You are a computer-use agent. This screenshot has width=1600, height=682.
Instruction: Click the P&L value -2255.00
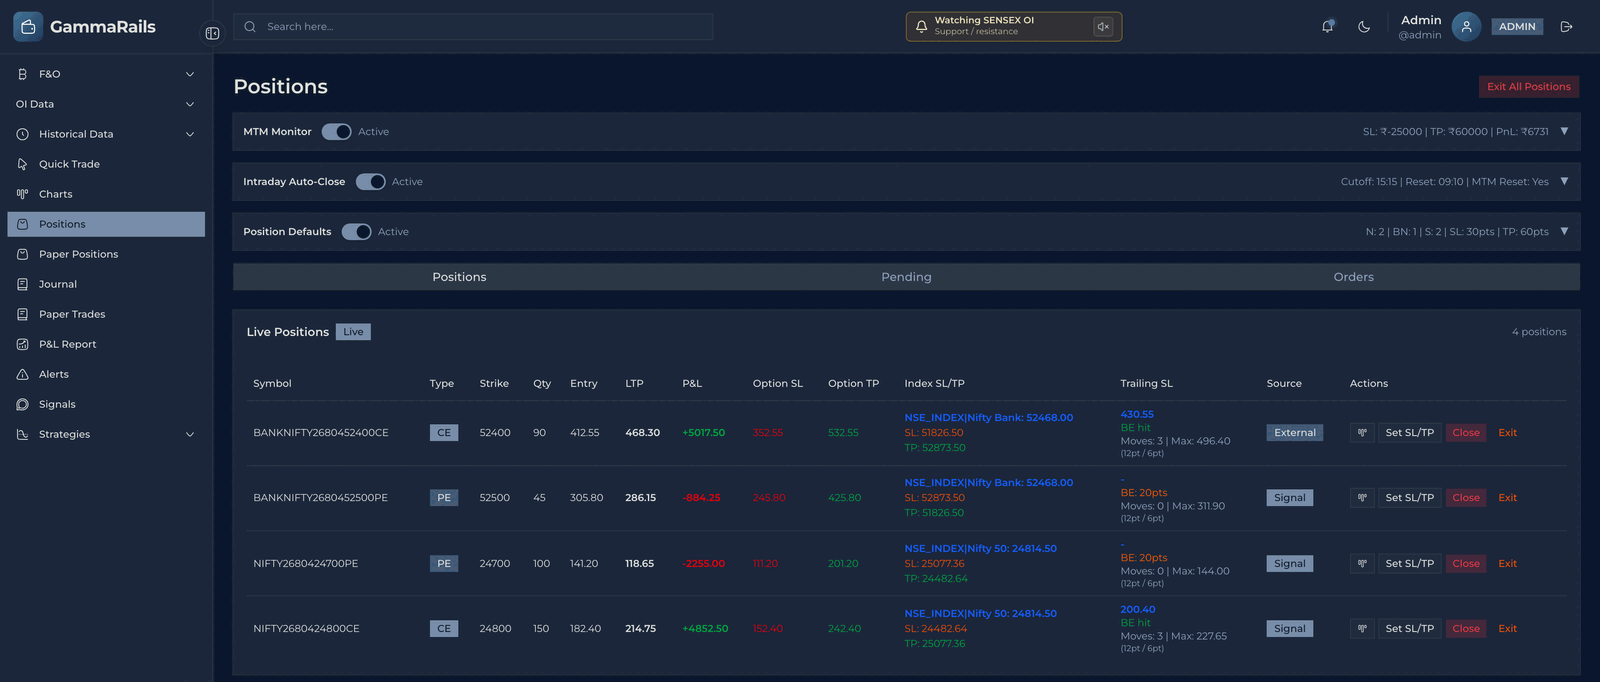tap(703, 564)
